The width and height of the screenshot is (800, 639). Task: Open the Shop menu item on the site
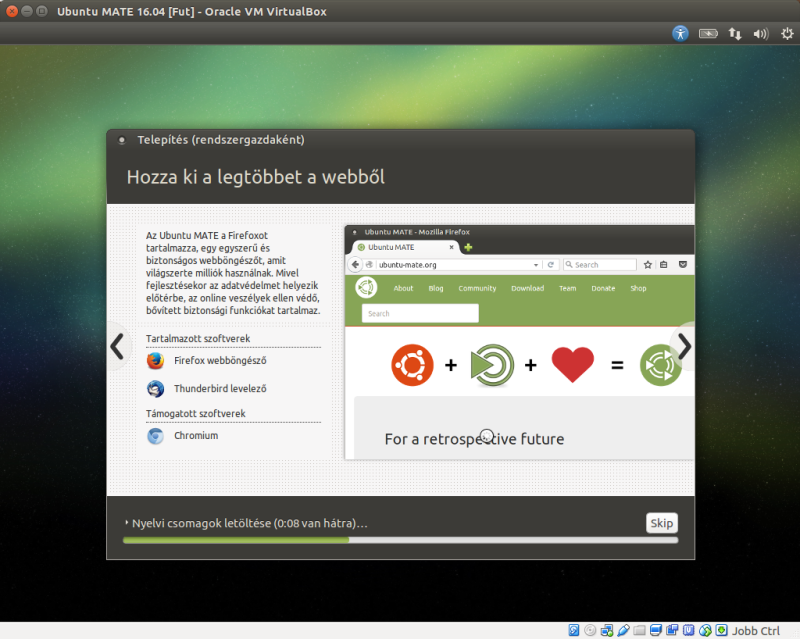pyautogui.click(x=638, y=288)
